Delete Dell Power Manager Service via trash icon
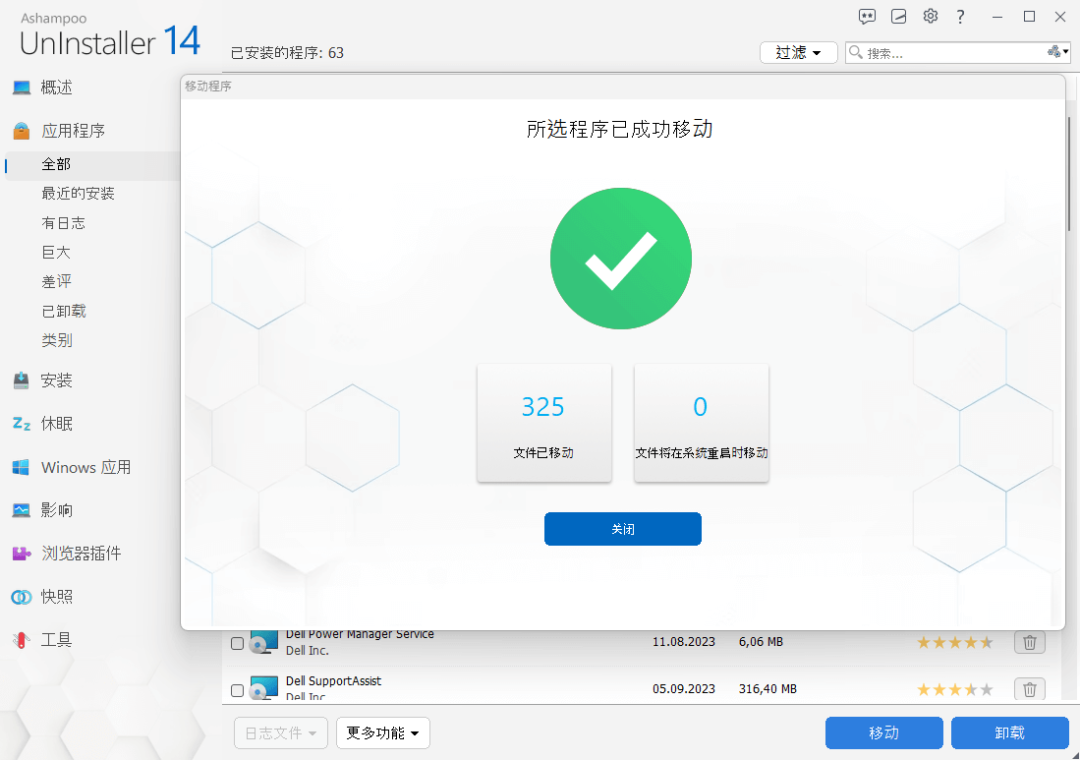Image resolution: width=1080 pixels, height=760 pixels. coord(1030,642)
